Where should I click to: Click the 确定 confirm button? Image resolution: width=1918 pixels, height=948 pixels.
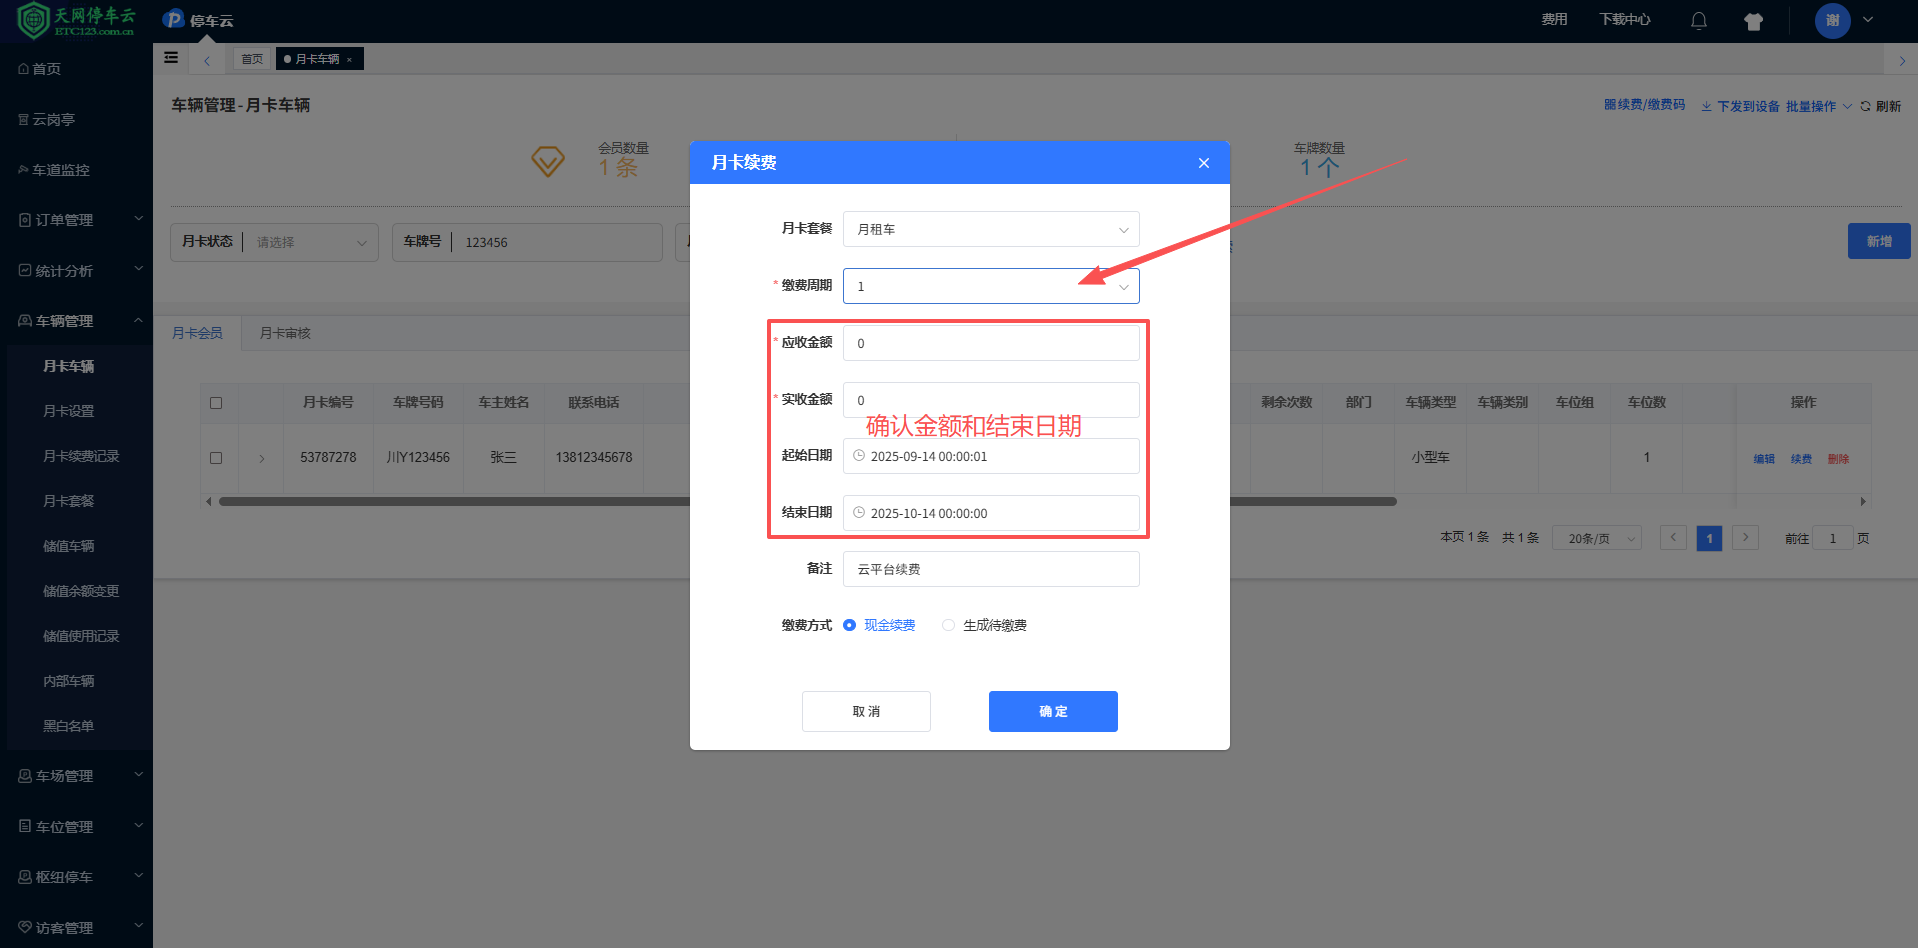pyautogui.click(x=1053, y=711)
